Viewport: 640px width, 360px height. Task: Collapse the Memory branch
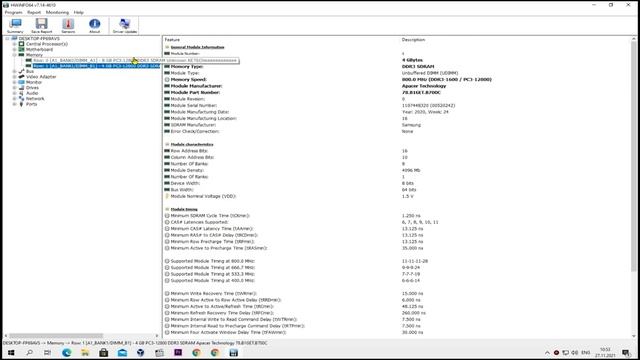[15, 55]
